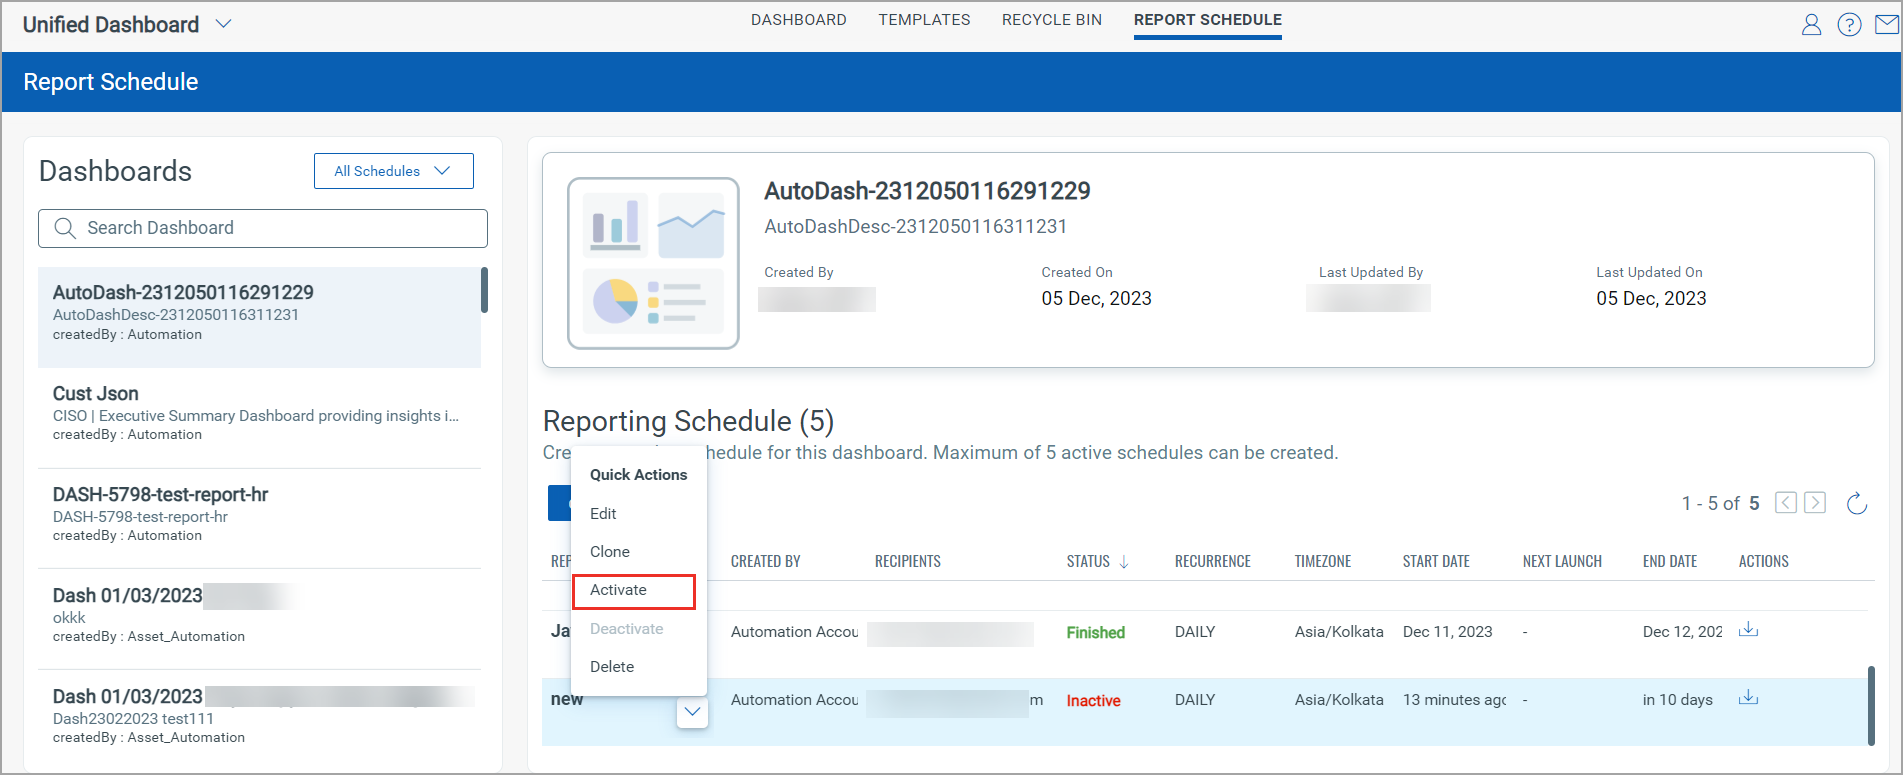Click in the Search Dashboard field
Image resolution: width=1903 pixels, height=775 pixels.
coord(263,228)
